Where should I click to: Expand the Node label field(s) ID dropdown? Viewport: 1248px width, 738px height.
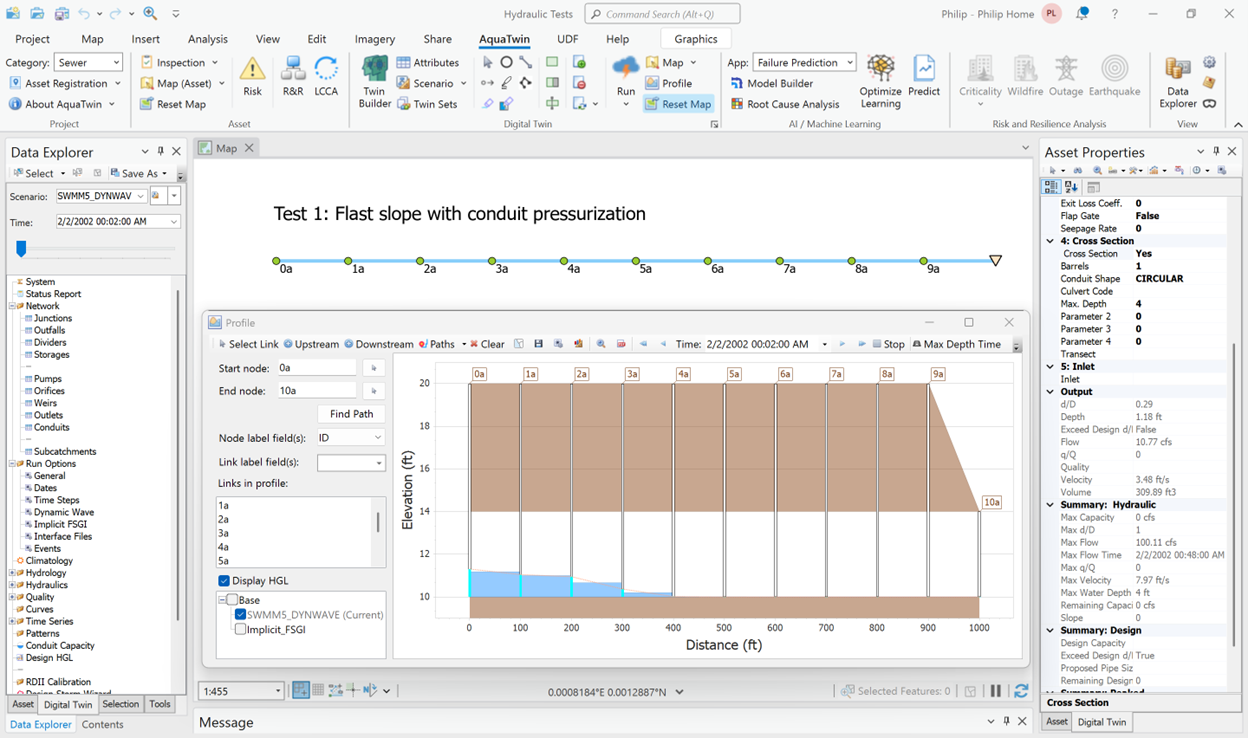coord(350,438)
